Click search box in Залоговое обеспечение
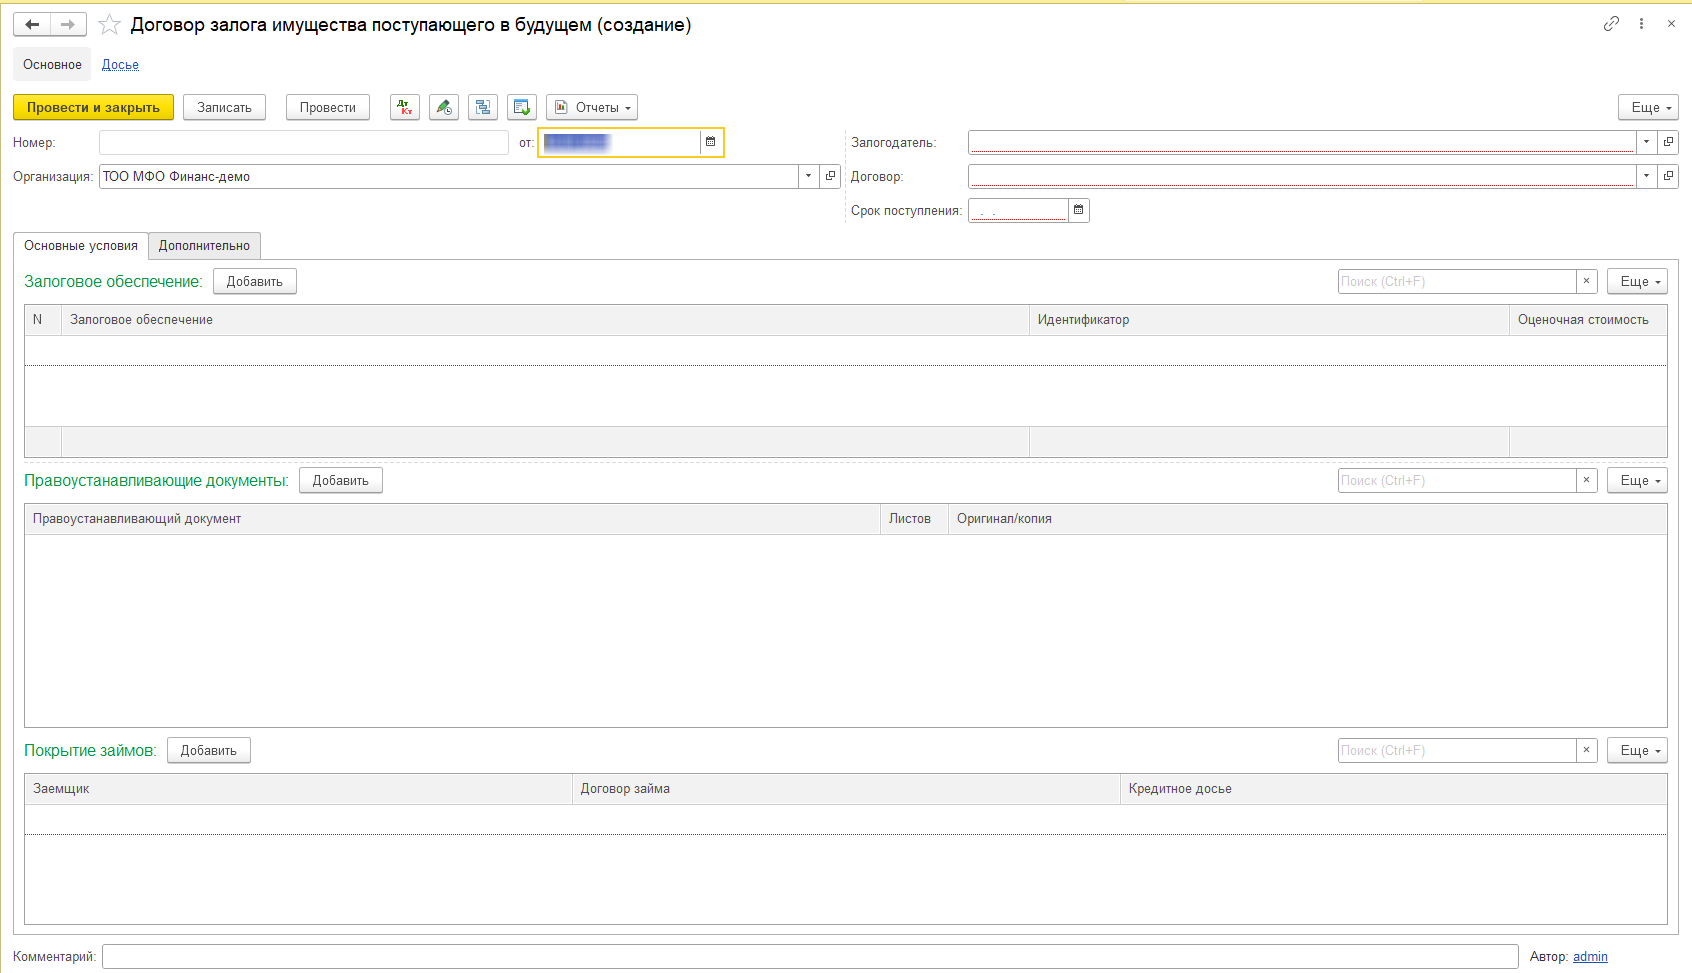The width and height of the screenshot is (1692, 973). coord(1457,281)
